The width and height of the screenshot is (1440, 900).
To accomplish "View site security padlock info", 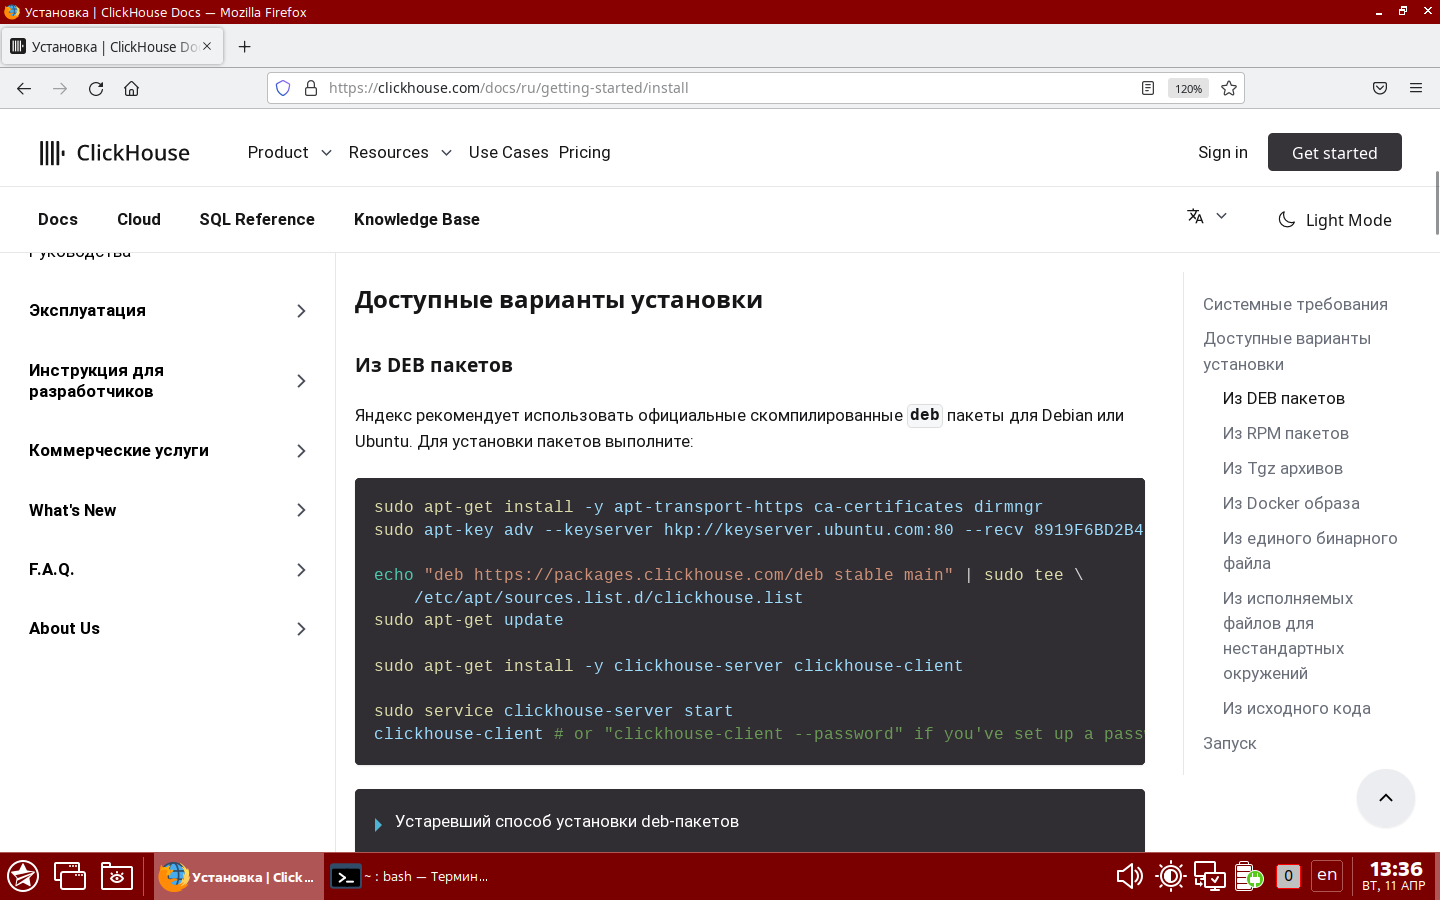I will (310, 88).
